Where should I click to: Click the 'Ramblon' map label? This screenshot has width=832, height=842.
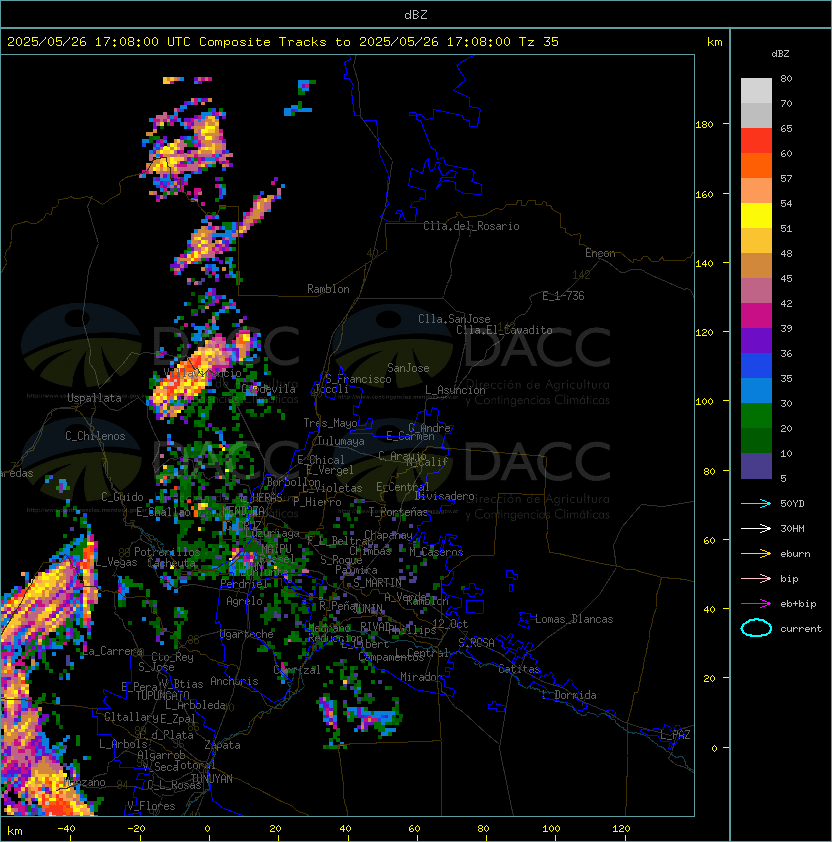pos(328,289)
